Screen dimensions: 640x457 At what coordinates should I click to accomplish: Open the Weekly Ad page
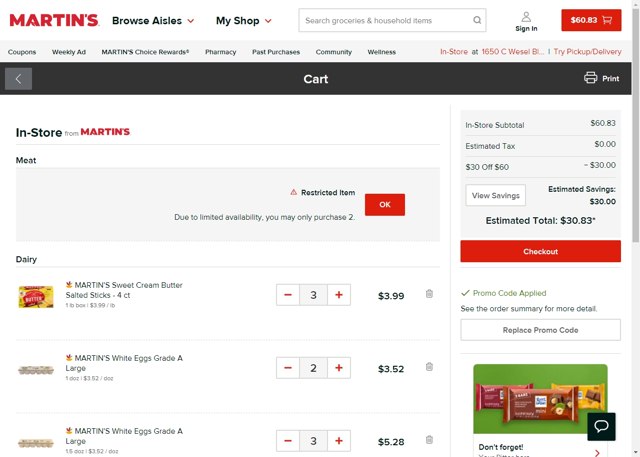click(69, 52)
